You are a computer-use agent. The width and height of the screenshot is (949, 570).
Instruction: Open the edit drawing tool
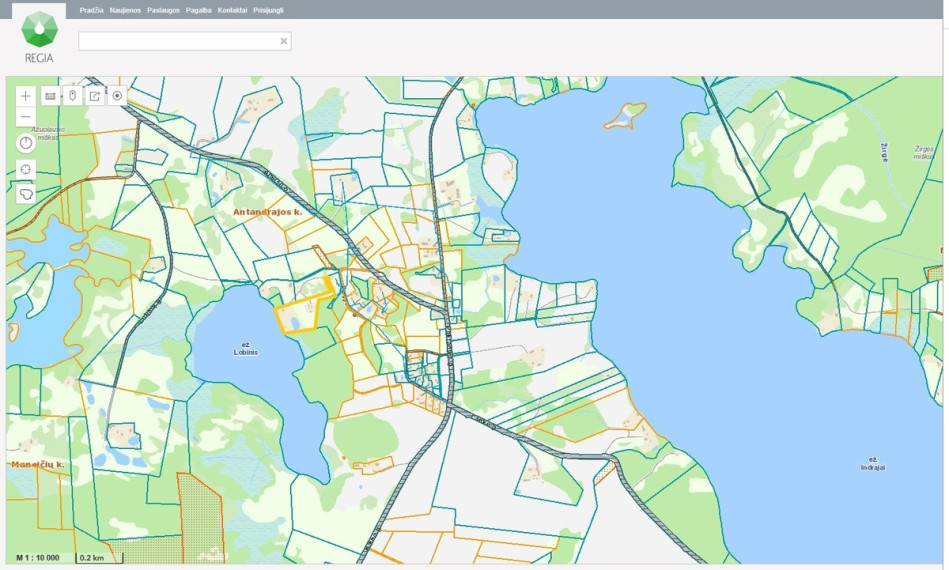click(95, 96)
